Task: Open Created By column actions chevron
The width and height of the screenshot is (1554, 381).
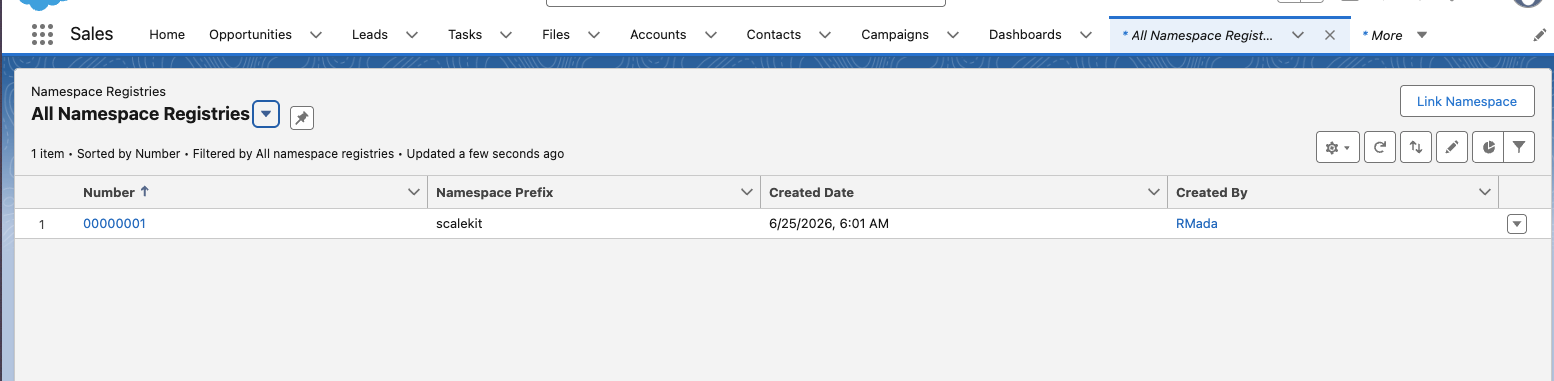Action: point(1485,192)
